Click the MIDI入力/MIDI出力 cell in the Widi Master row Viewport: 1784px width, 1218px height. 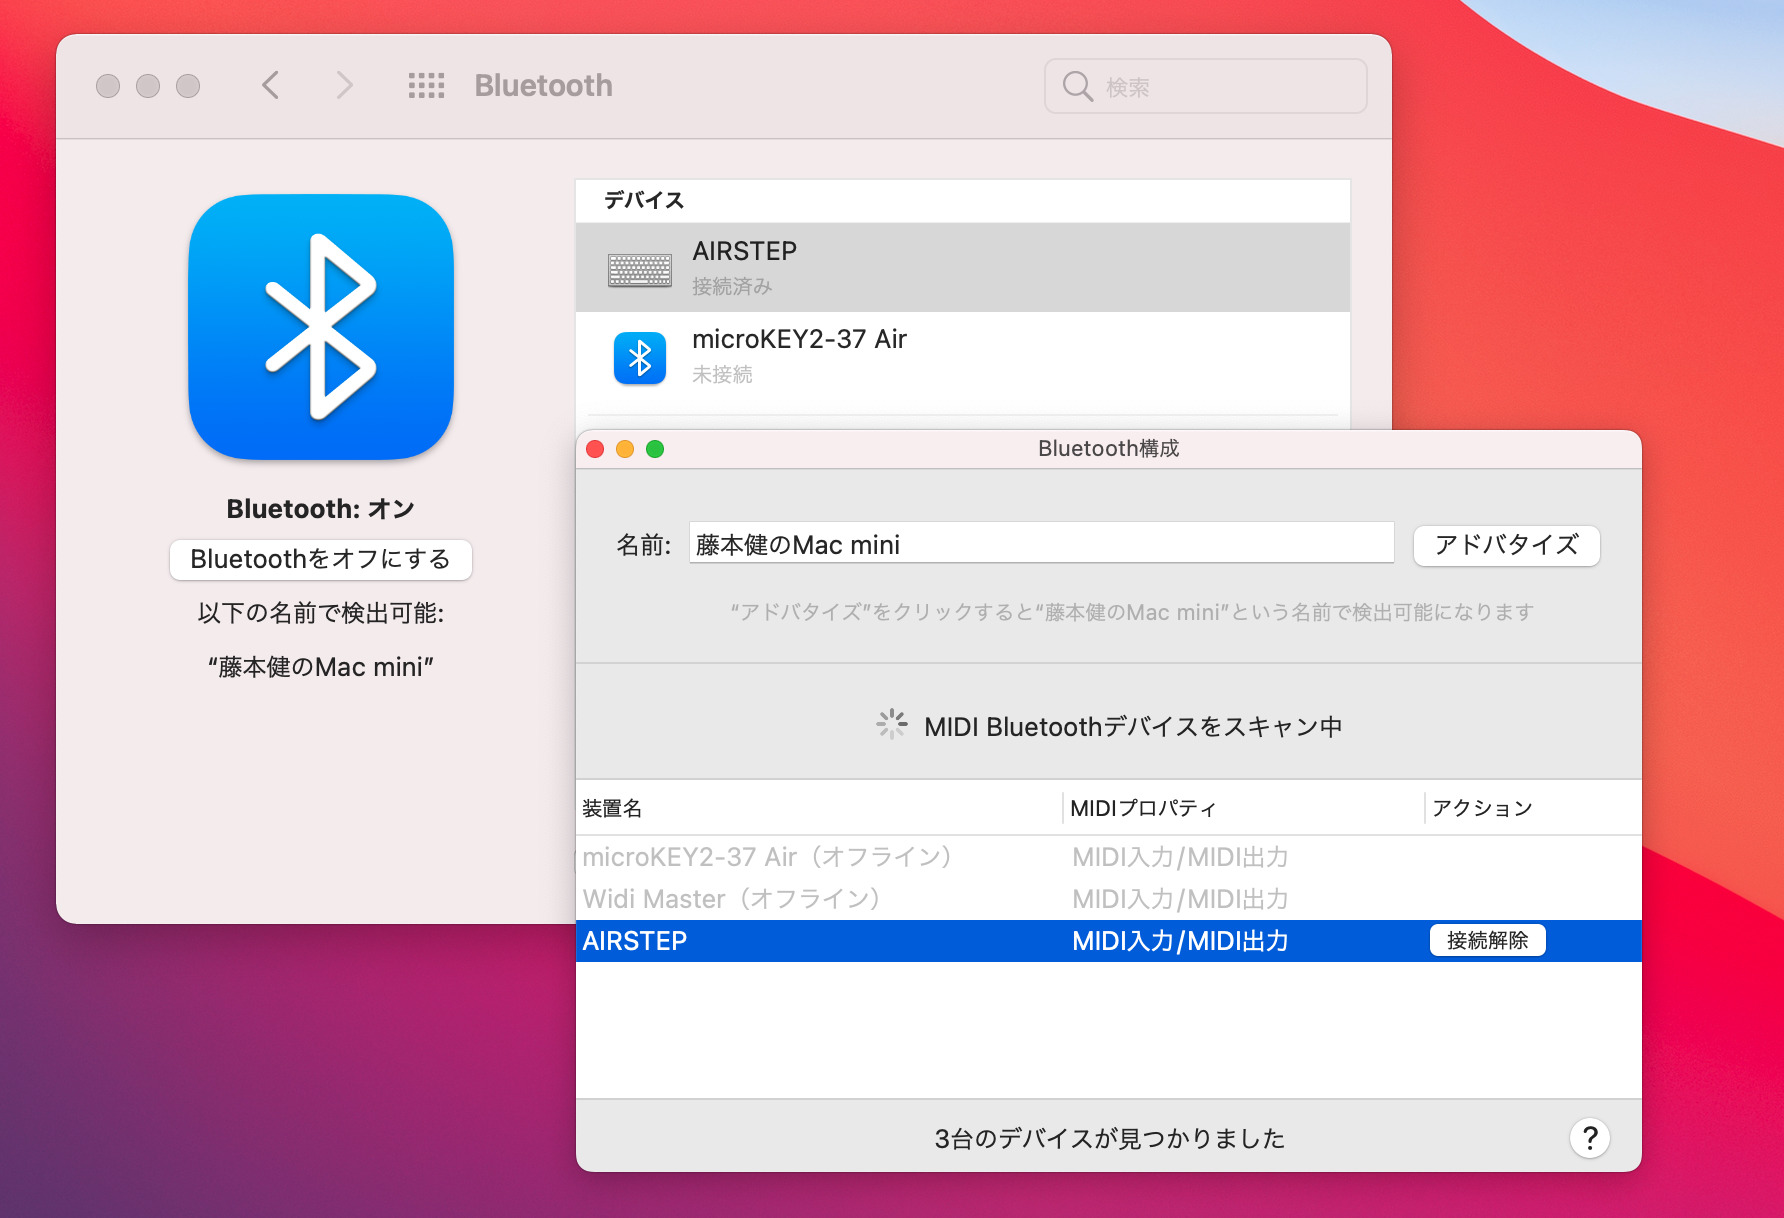coord(1180,899)
